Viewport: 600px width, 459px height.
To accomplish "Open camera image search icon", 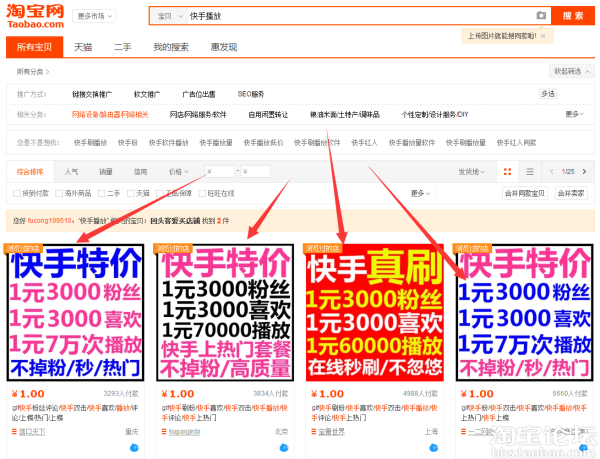I will point(541,16).
